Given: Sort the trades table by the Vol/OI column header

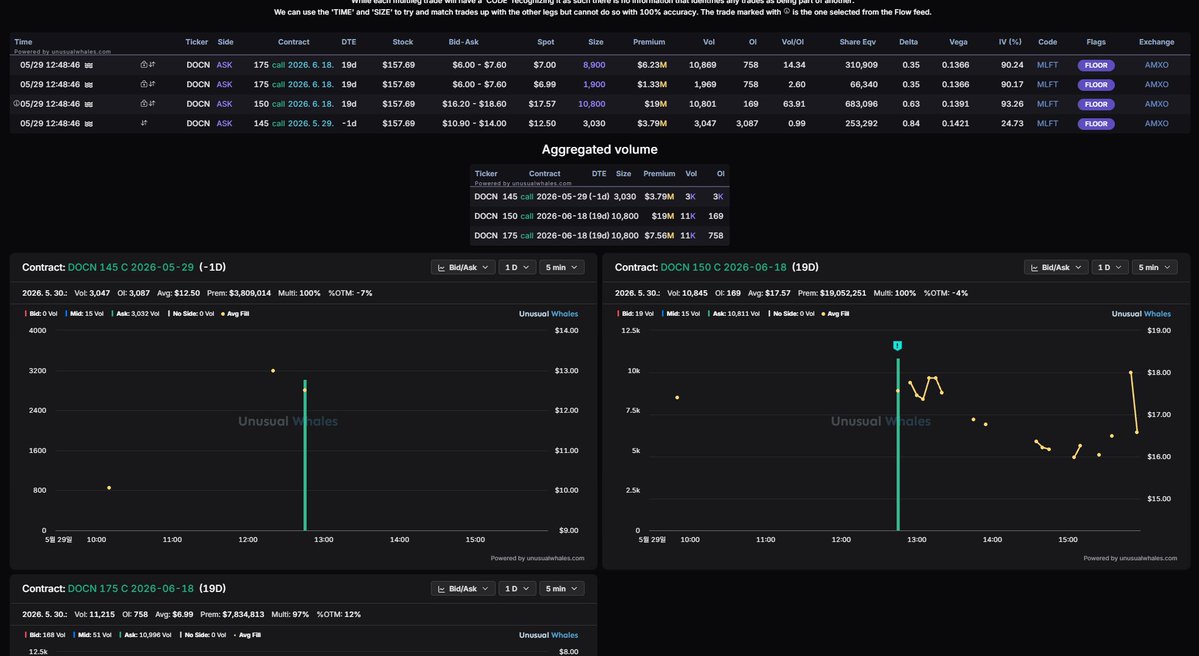Looking at the screenshot, I should click(792, 42).
